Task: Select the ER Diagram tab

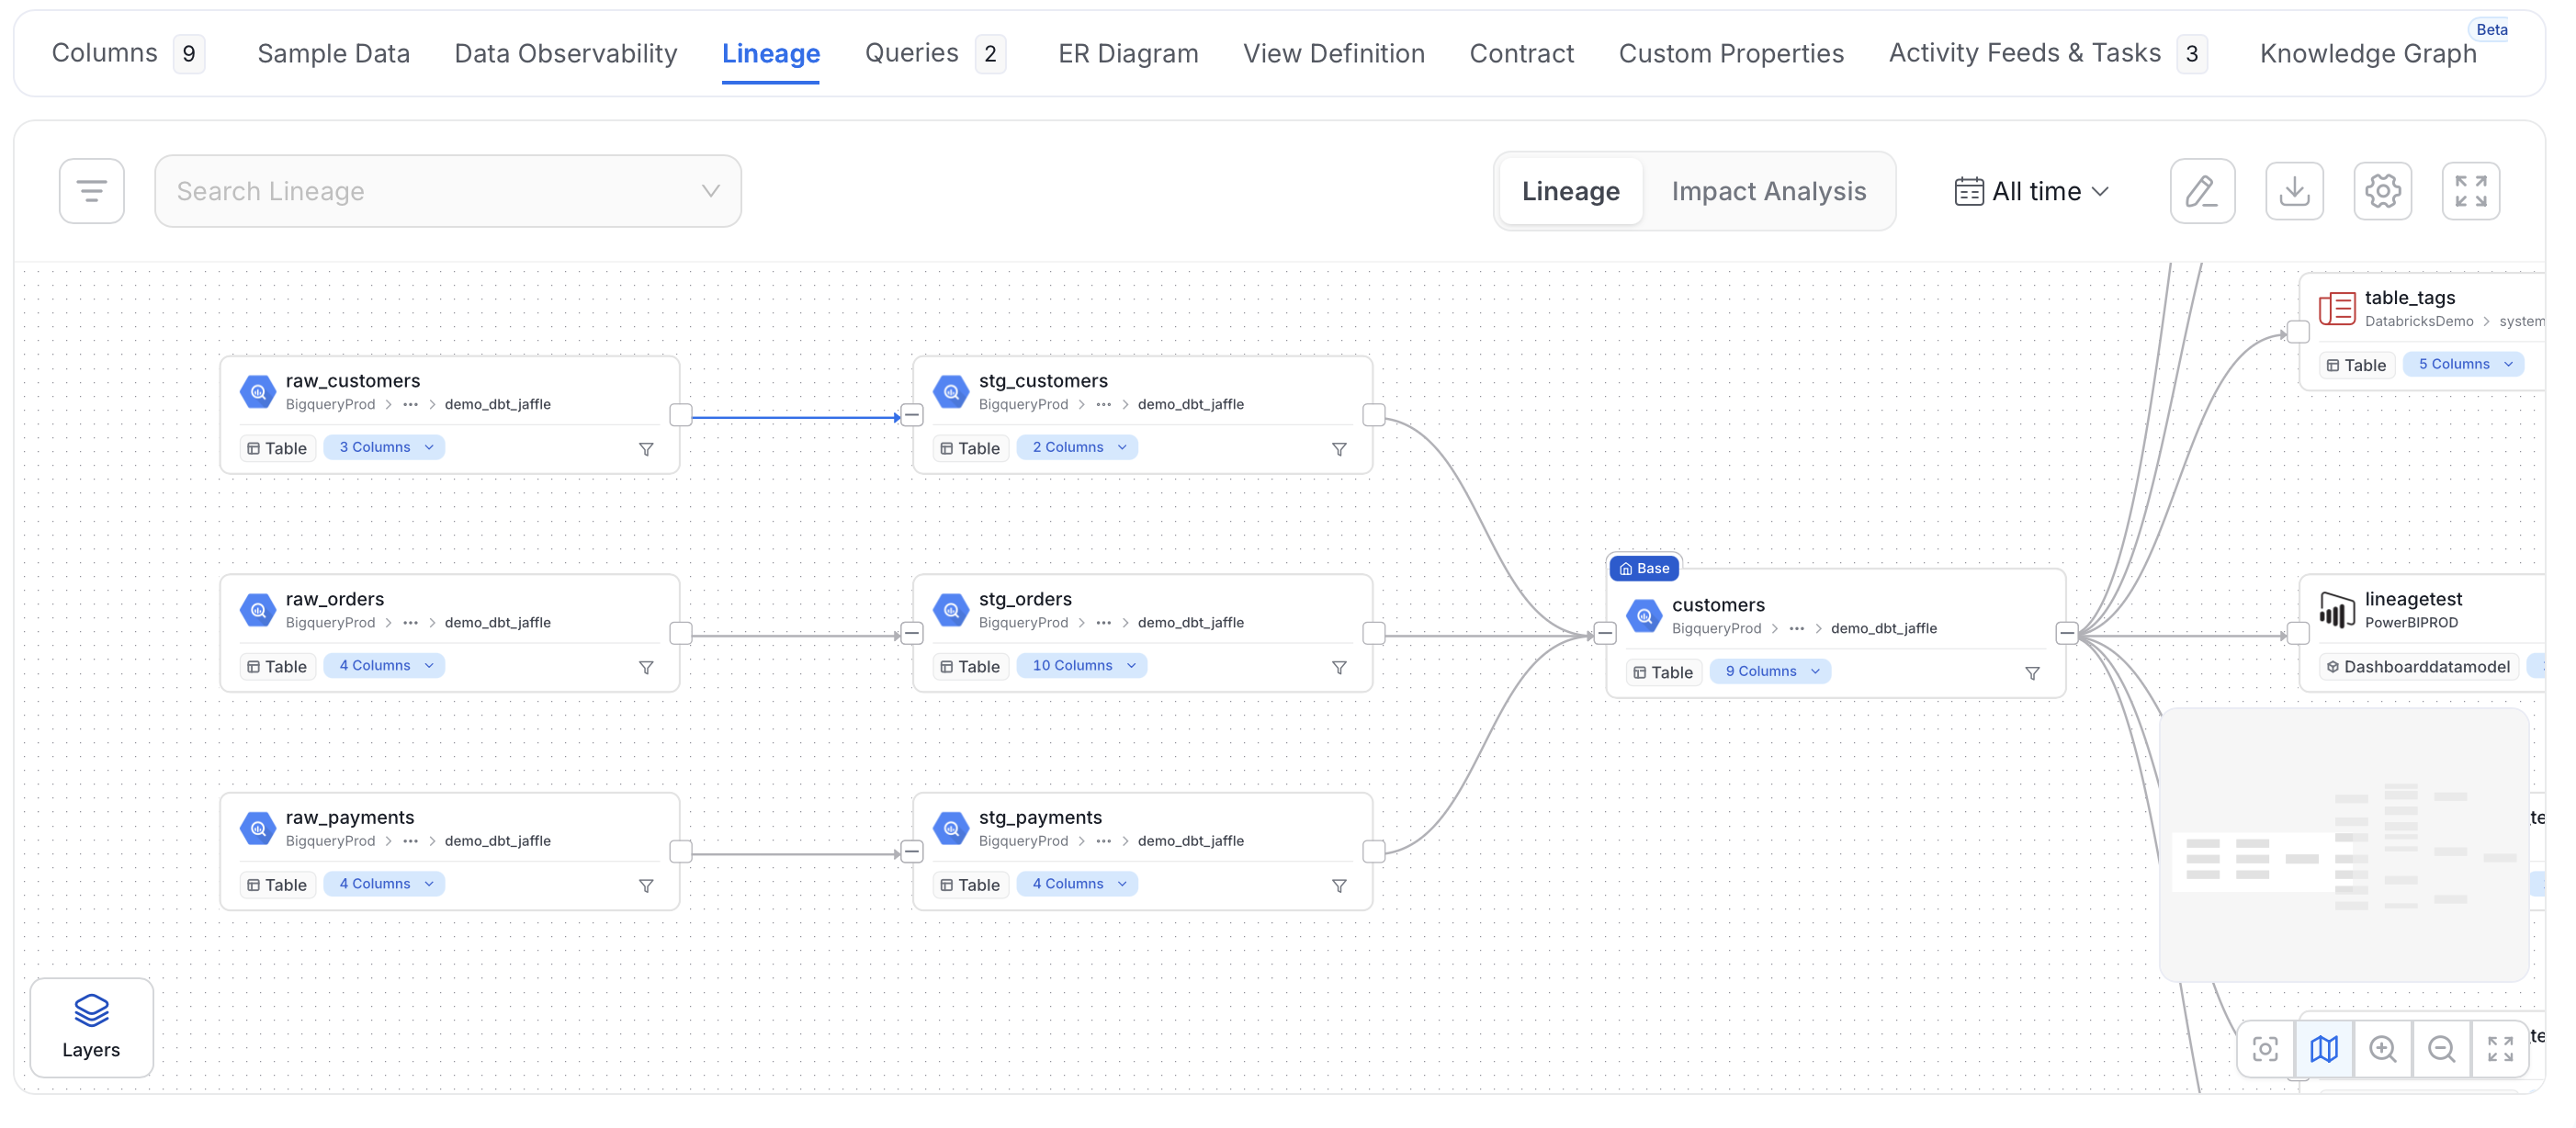Action: tap(1128, 53)
